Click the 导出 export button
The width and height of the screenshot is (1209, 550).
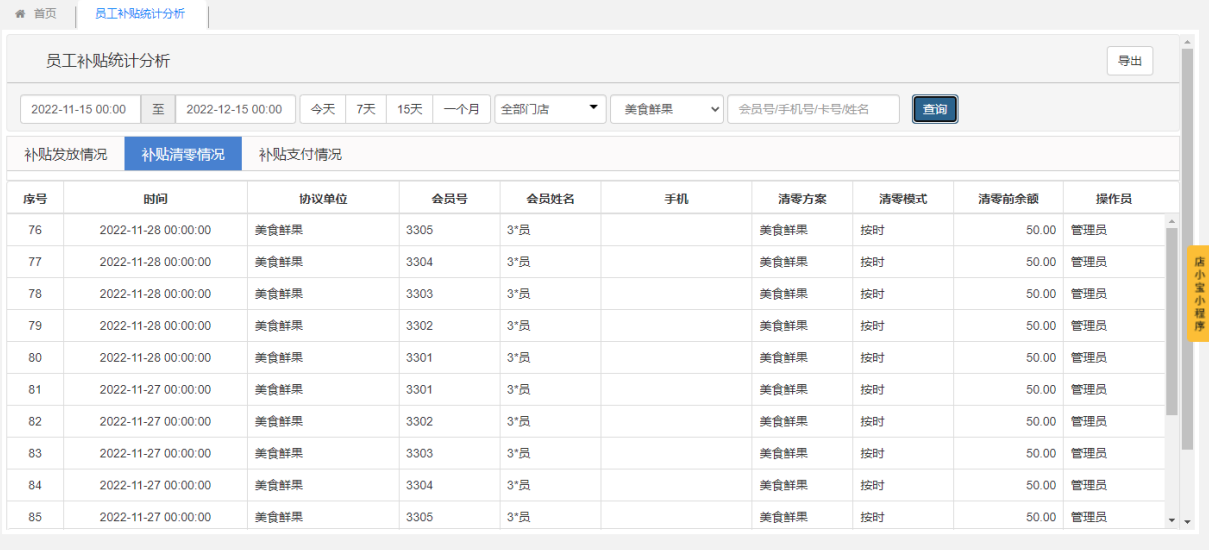tap(1130, 61)
